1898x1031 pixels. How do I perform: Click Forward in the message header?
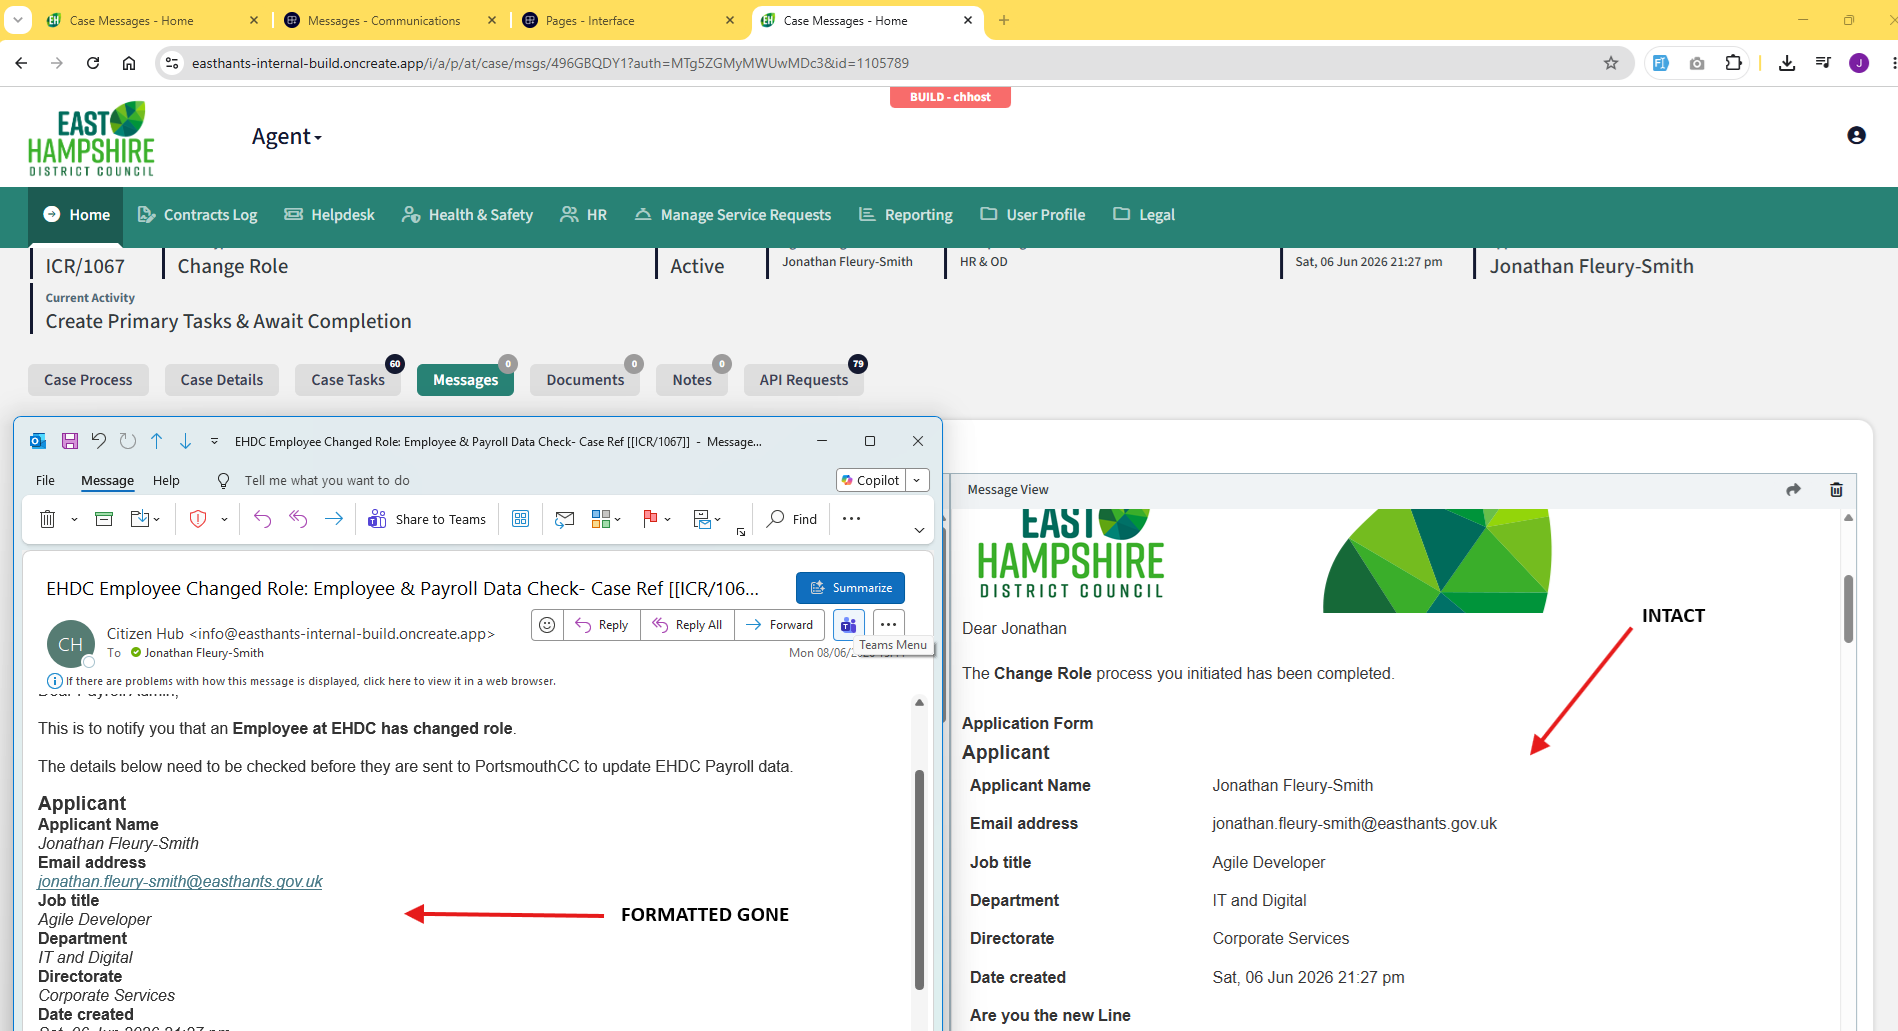tap(780, 625)
